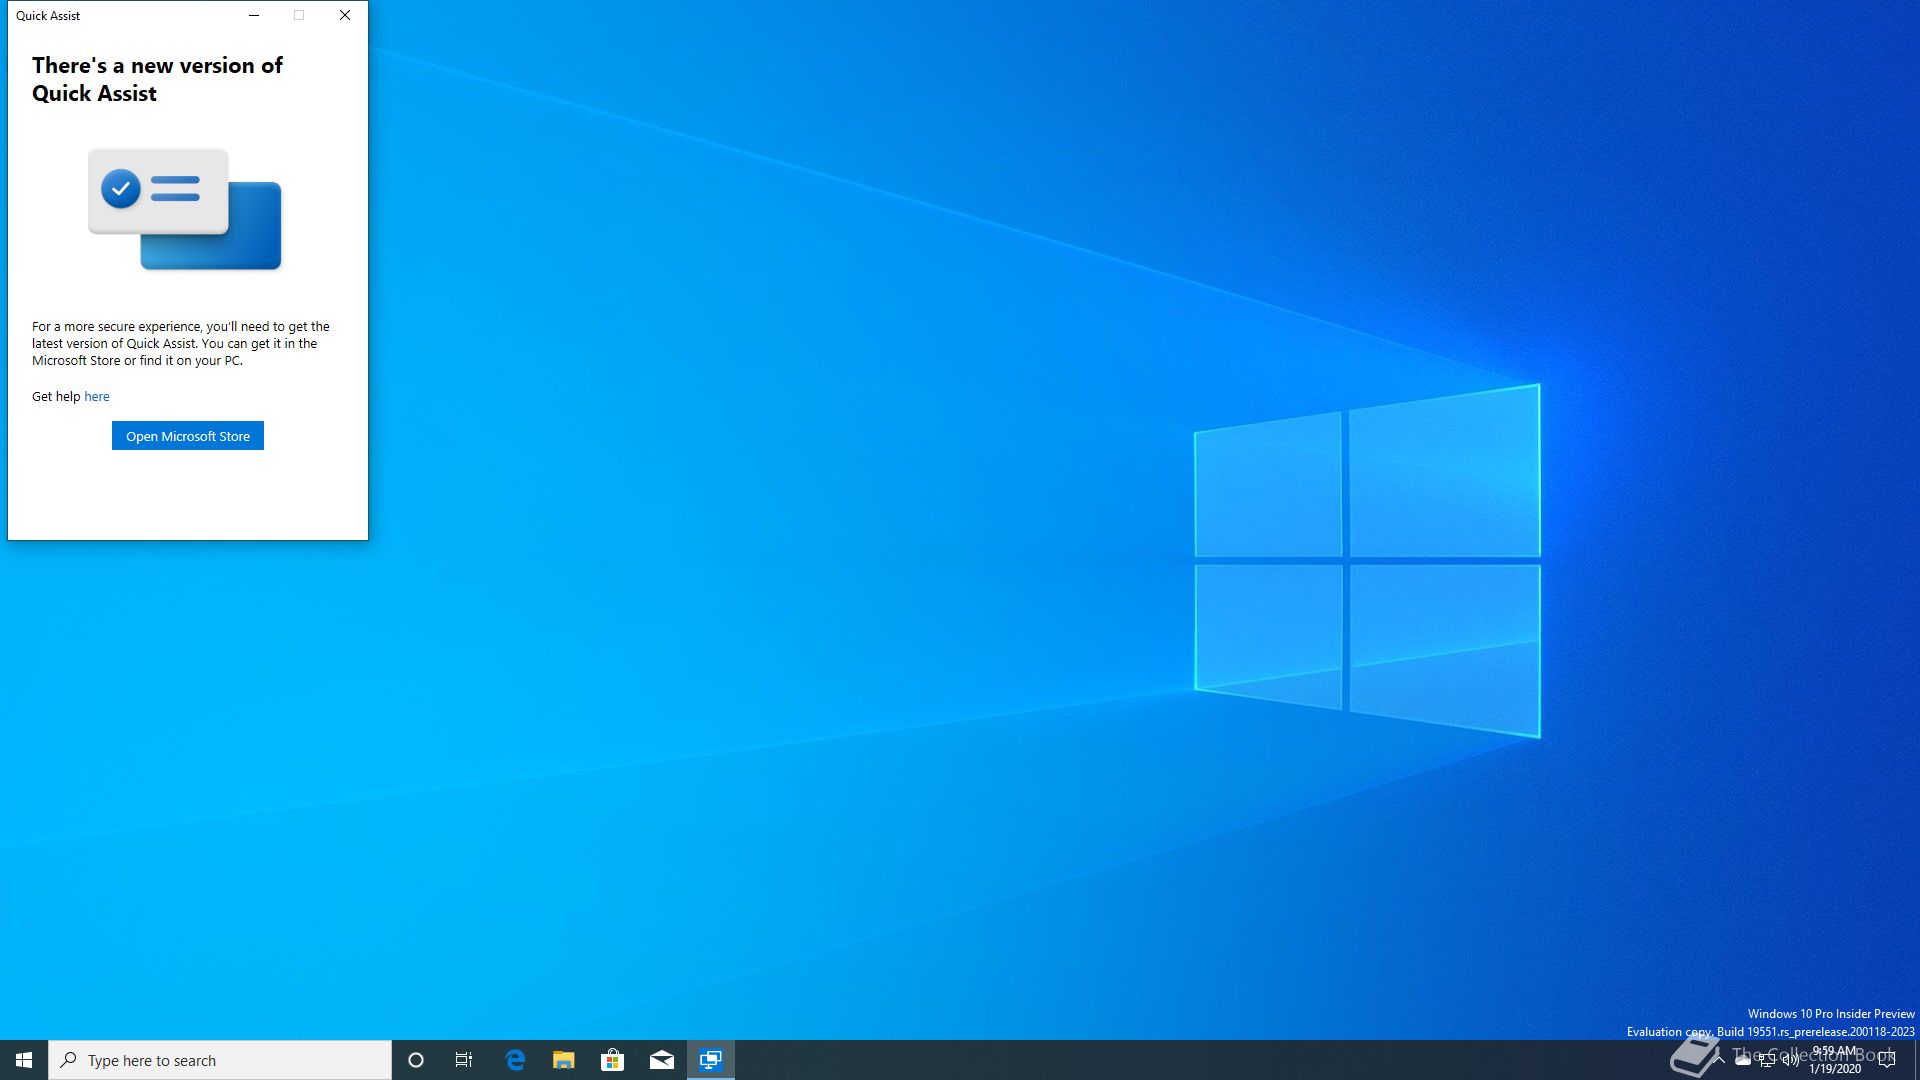Image resolution: width=1920 pixels, height=1080 pixels.
Task: Open the Mail app icon
Action: [x=661, y=1060]
